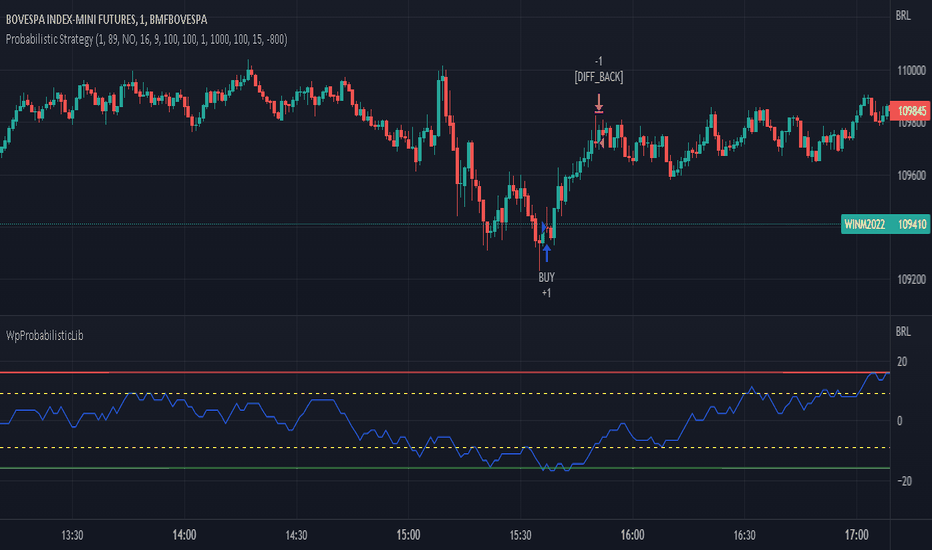Click the BUY +1 entry label
The image size is (932, 550).
tap(546, 285)
